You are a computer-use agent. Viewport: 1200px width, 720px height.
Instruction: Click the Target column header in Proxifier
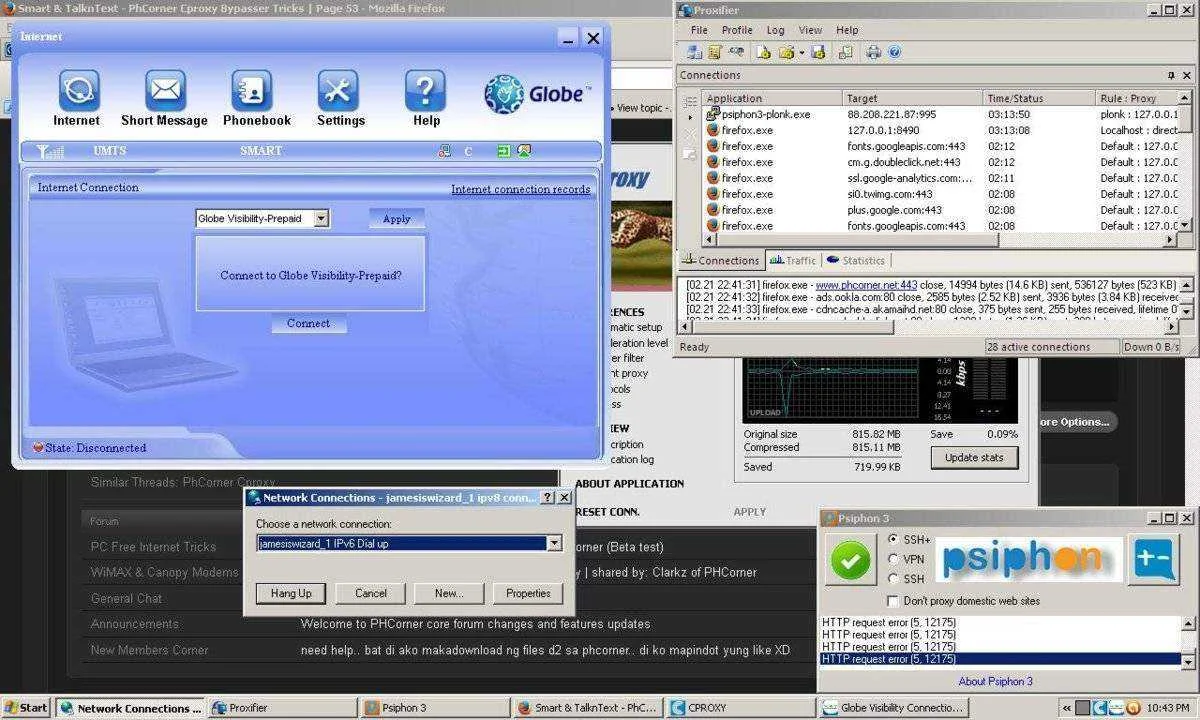(912, 98)
